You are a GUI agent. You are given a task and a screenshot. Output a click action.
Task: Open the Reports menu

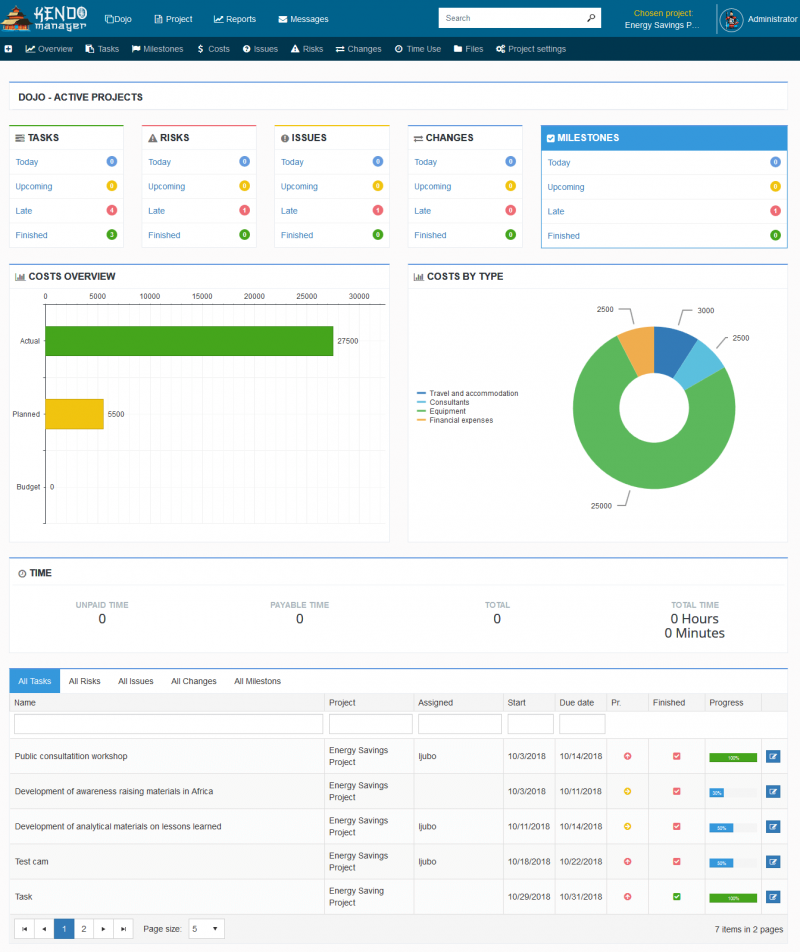235,19
